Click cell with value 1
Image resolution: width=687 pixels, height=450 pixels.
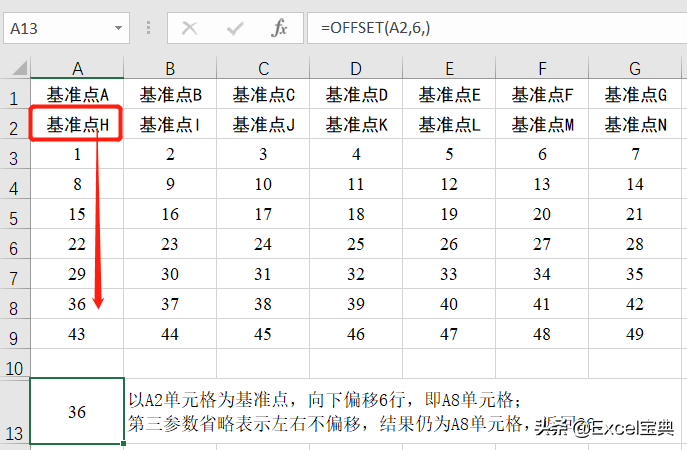[77, 154]
